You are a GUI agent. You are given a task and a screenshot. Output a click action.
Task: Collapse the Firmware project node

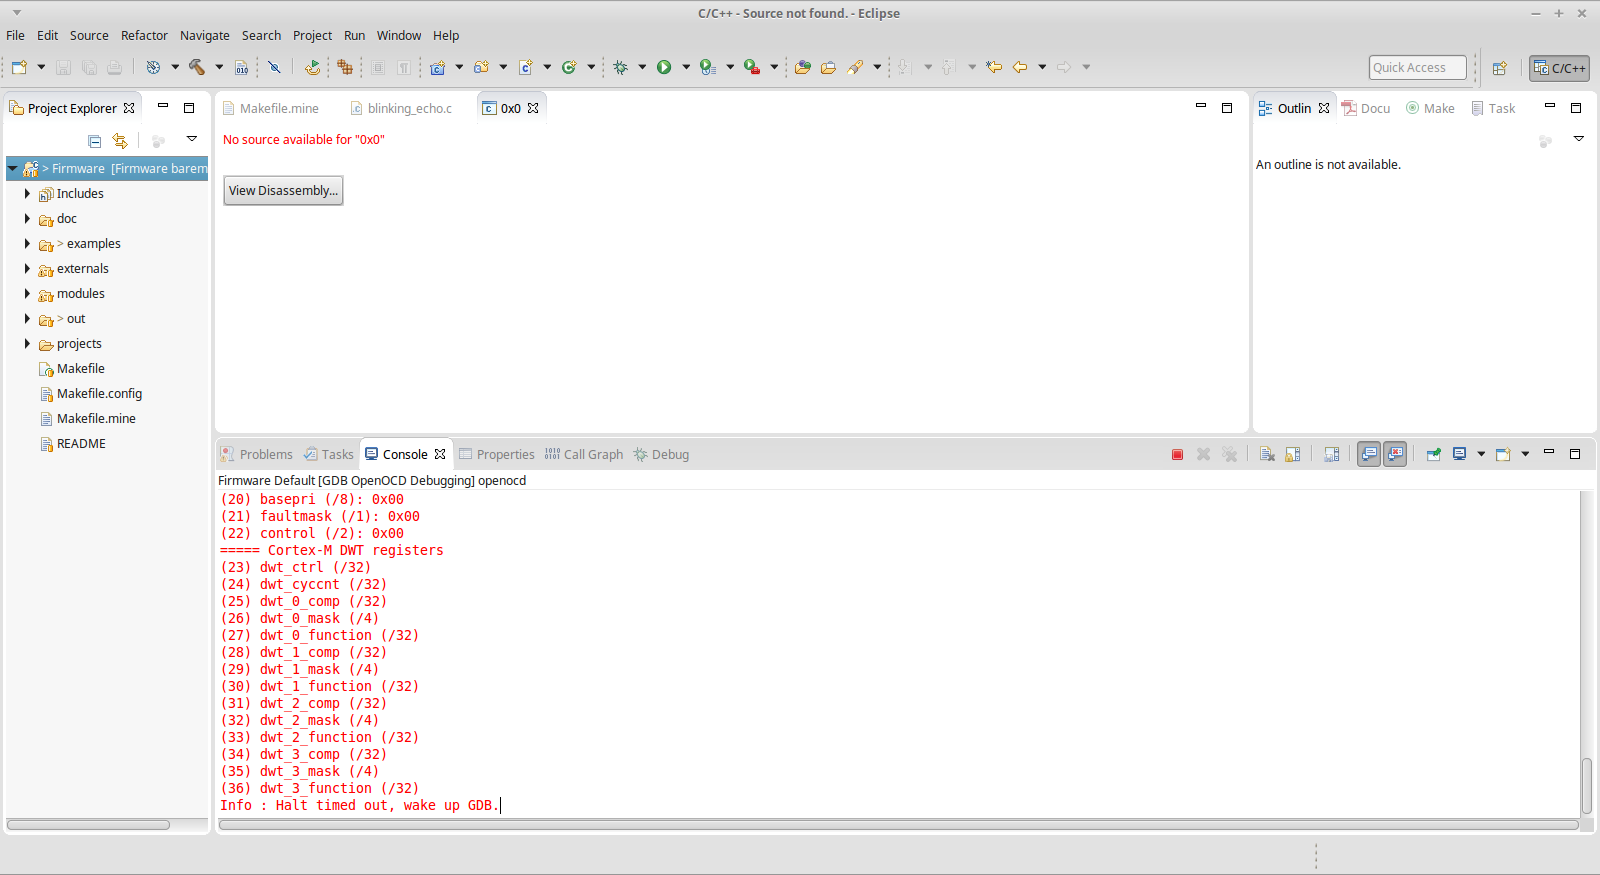coord(13,168)
